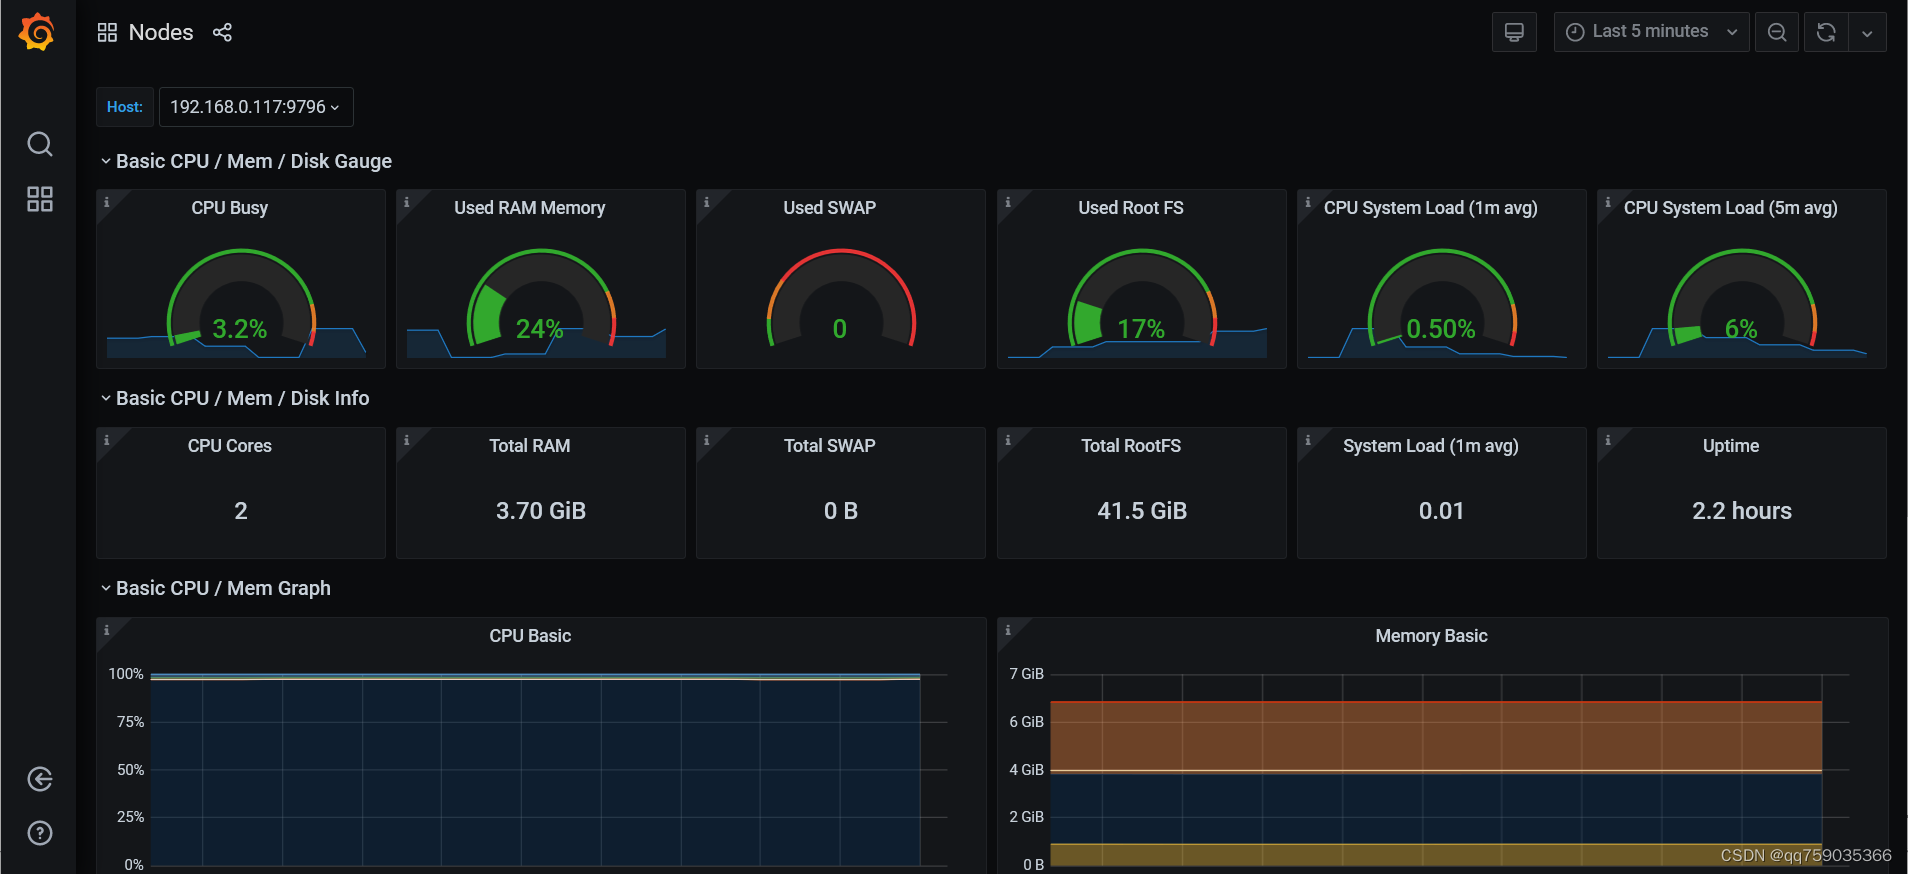
Task: Open the Memory Basic panel title
Action: 1431,636
